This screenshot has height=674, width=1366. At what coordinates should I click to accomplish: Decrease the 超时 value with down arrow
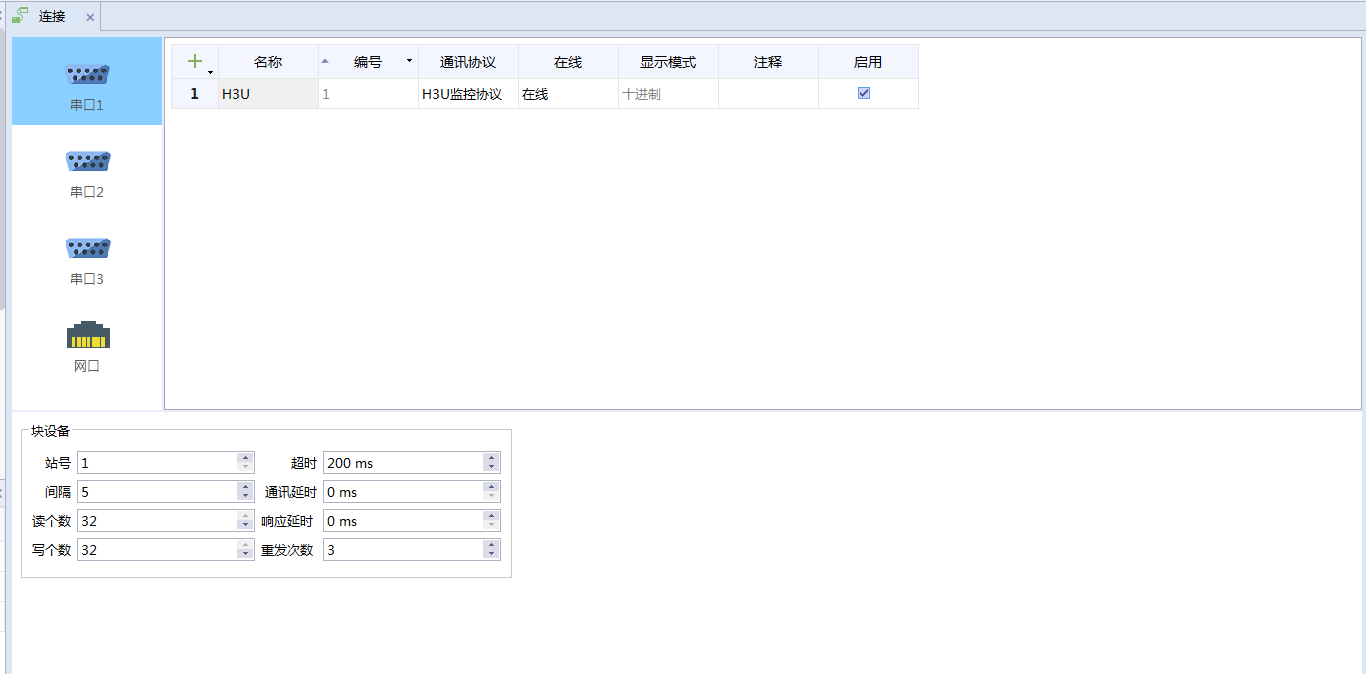(490, 467)
